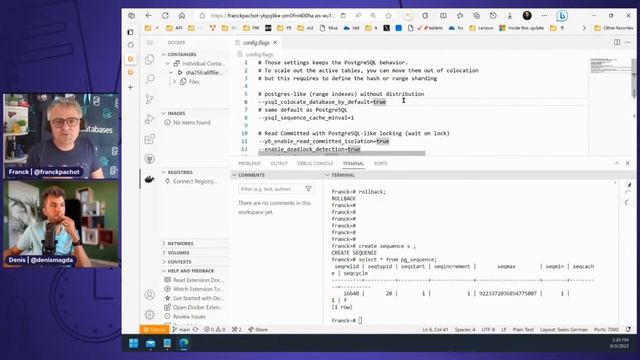Click Plain Text language mode
The image size is (640, 360).
(523, 329)
